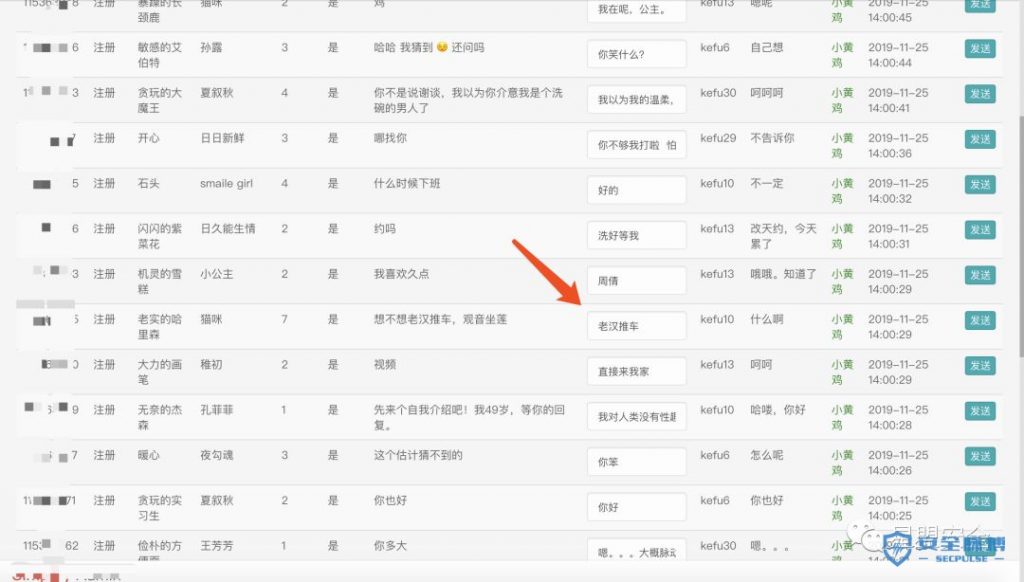Click timestamp 2019-11-25 14:00:44
1024x582 pixels.
coord(898,55)
